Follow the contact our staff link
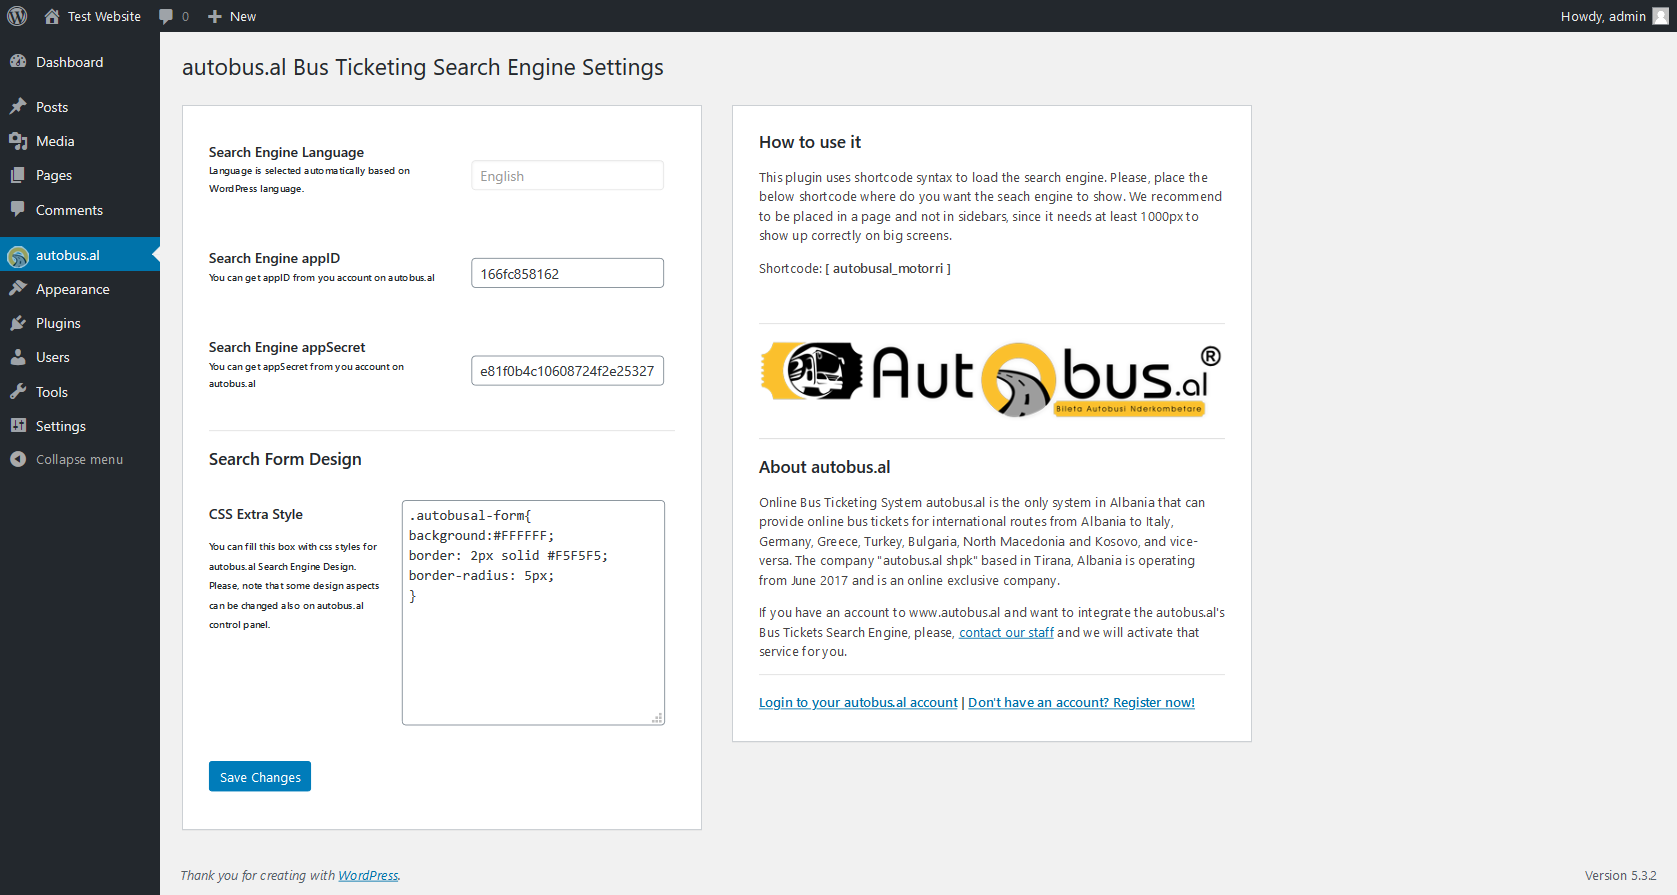The image size is (1677, 895). click(x=1006, y=633)
